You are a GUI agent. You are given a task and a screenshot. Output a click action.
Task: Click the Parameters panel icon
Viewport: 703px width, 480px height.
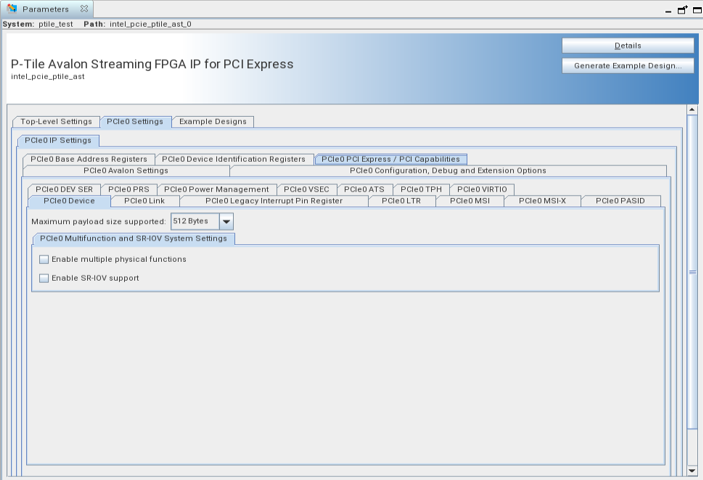[x=12, y=9]
